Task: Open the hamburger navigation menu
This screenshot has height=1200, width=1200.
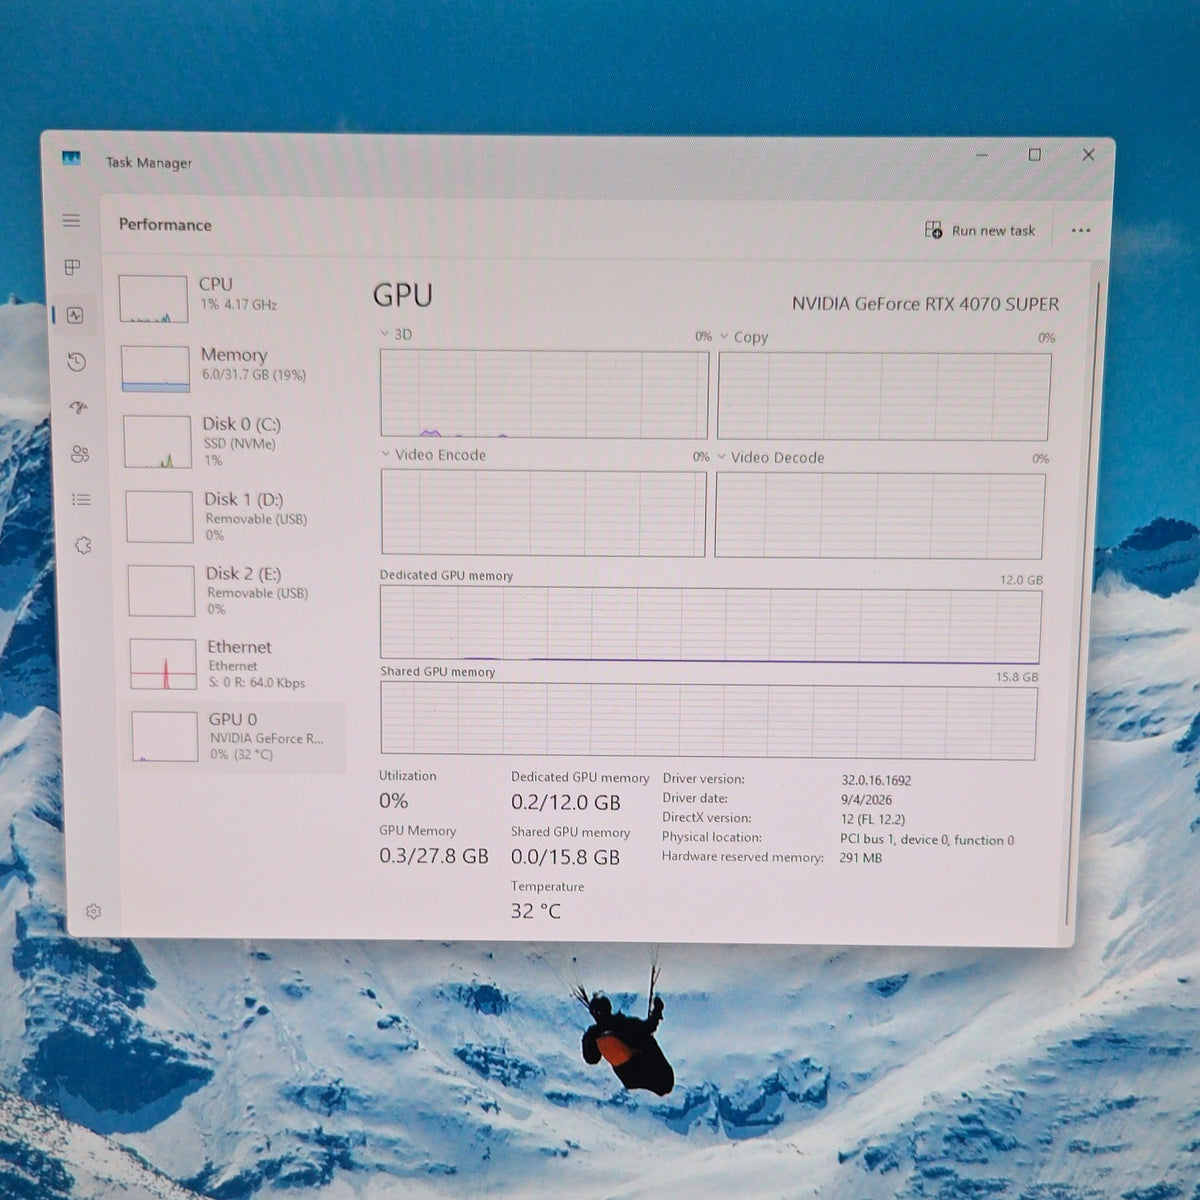Action: coord(72,220)
